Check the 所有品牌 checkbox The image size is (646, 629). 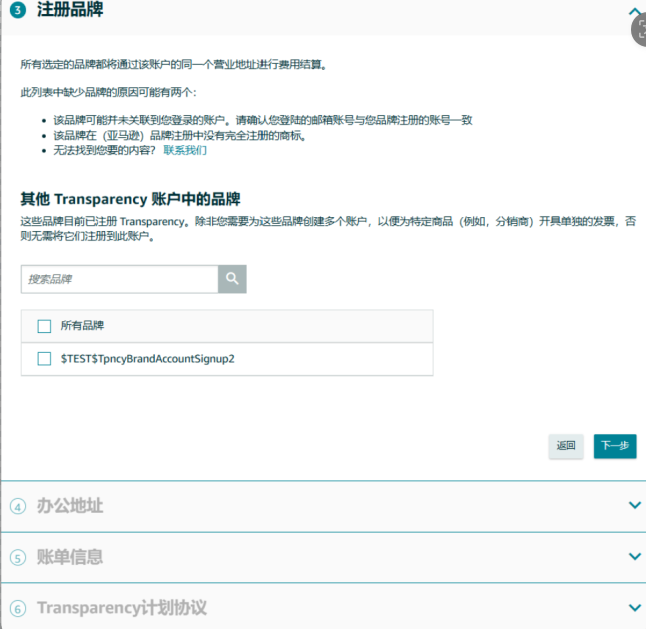tap(44, 326)
